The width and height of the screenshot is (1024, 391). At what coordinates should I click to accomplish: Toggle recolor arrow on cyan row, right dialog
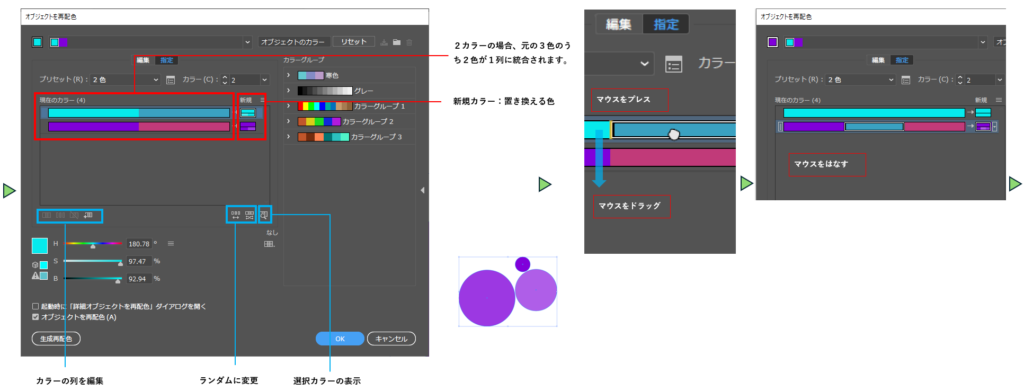click(970, 113)
